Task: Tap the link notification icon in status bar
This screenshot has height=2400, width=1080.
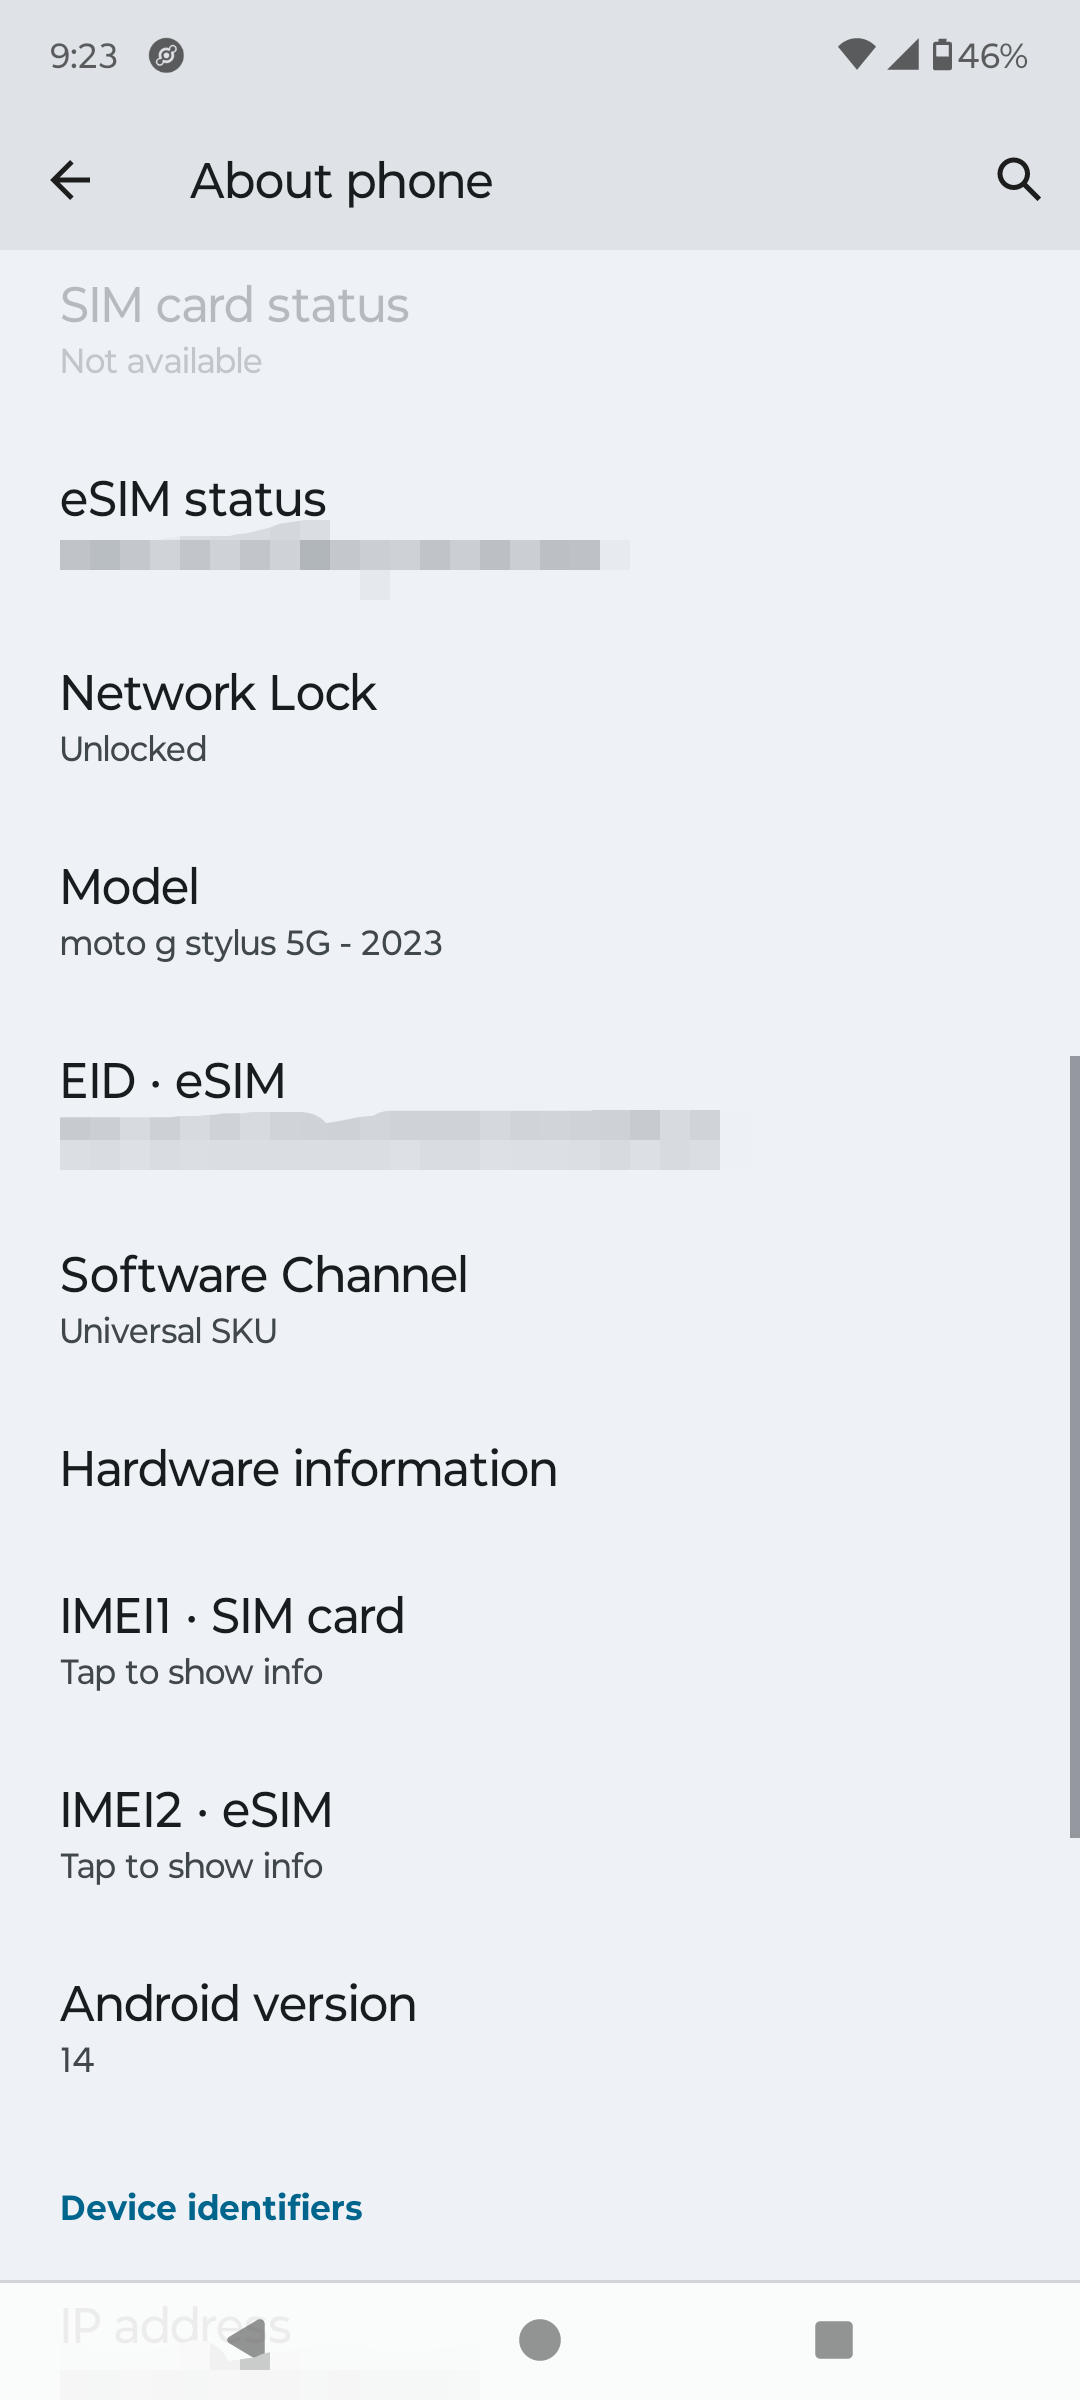Action: pyautogui.click(x=166, y=56)
